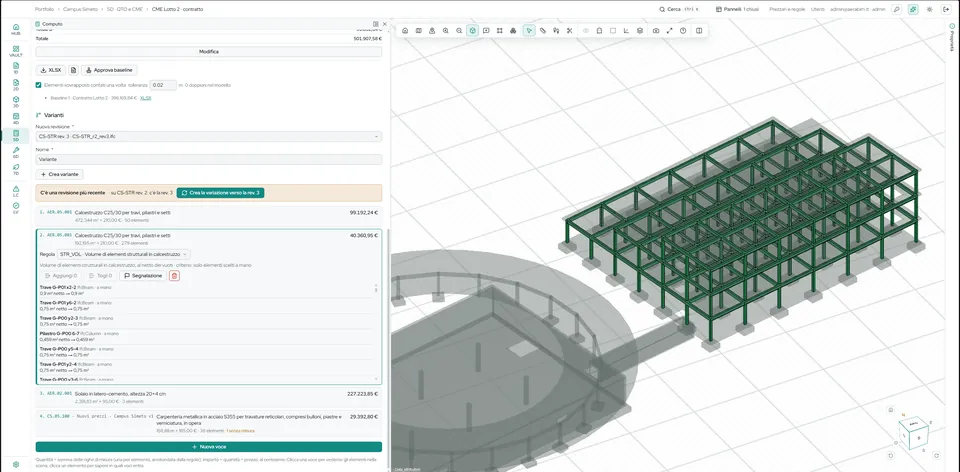The image size is (960, 472).
Task: Click the Nuova voce button
Action: [209, 447]
